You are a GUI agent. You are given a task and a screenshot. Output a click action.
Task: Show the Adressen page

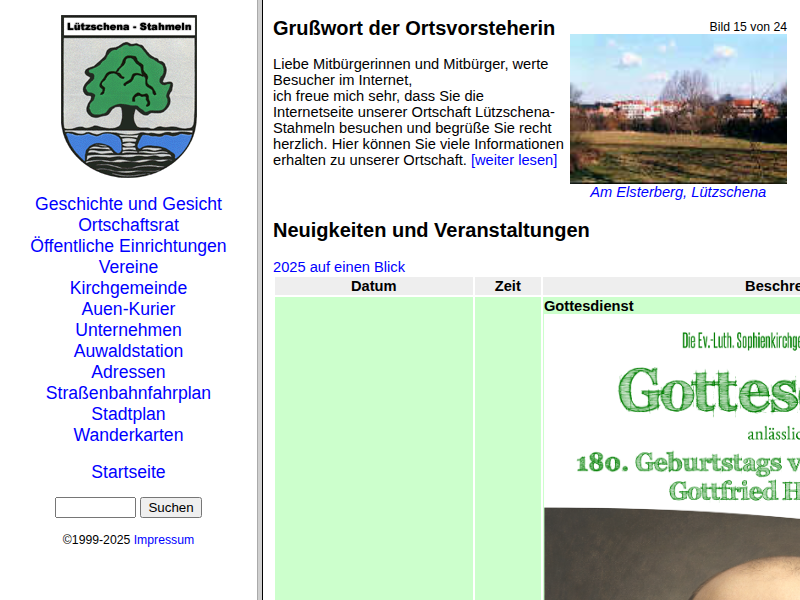click(129, 371)
